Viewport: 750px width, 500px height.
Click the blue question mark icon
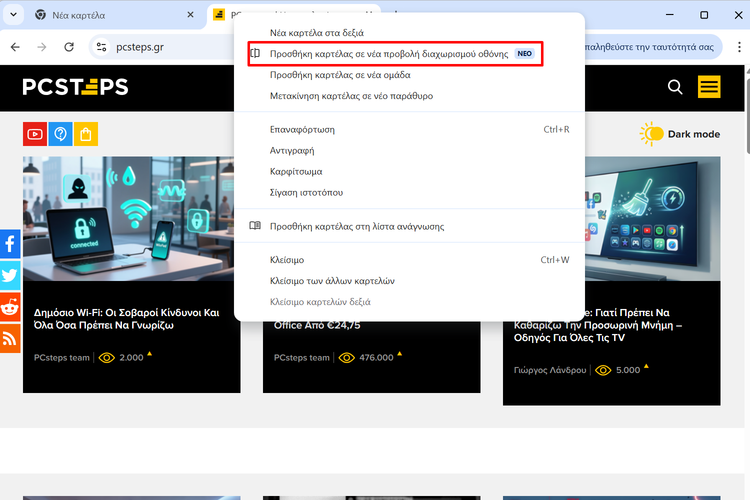(60, 134)
